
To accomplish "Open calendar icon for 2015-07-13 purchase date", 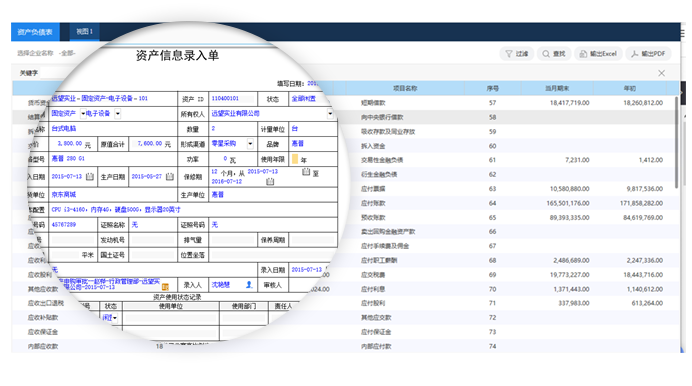I will coord(90,176).
